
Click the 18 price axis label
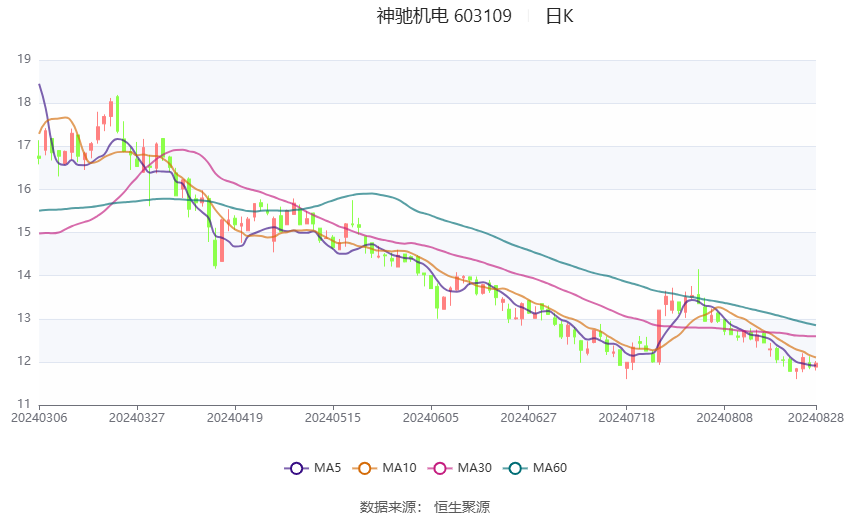[x=24, y=102]
